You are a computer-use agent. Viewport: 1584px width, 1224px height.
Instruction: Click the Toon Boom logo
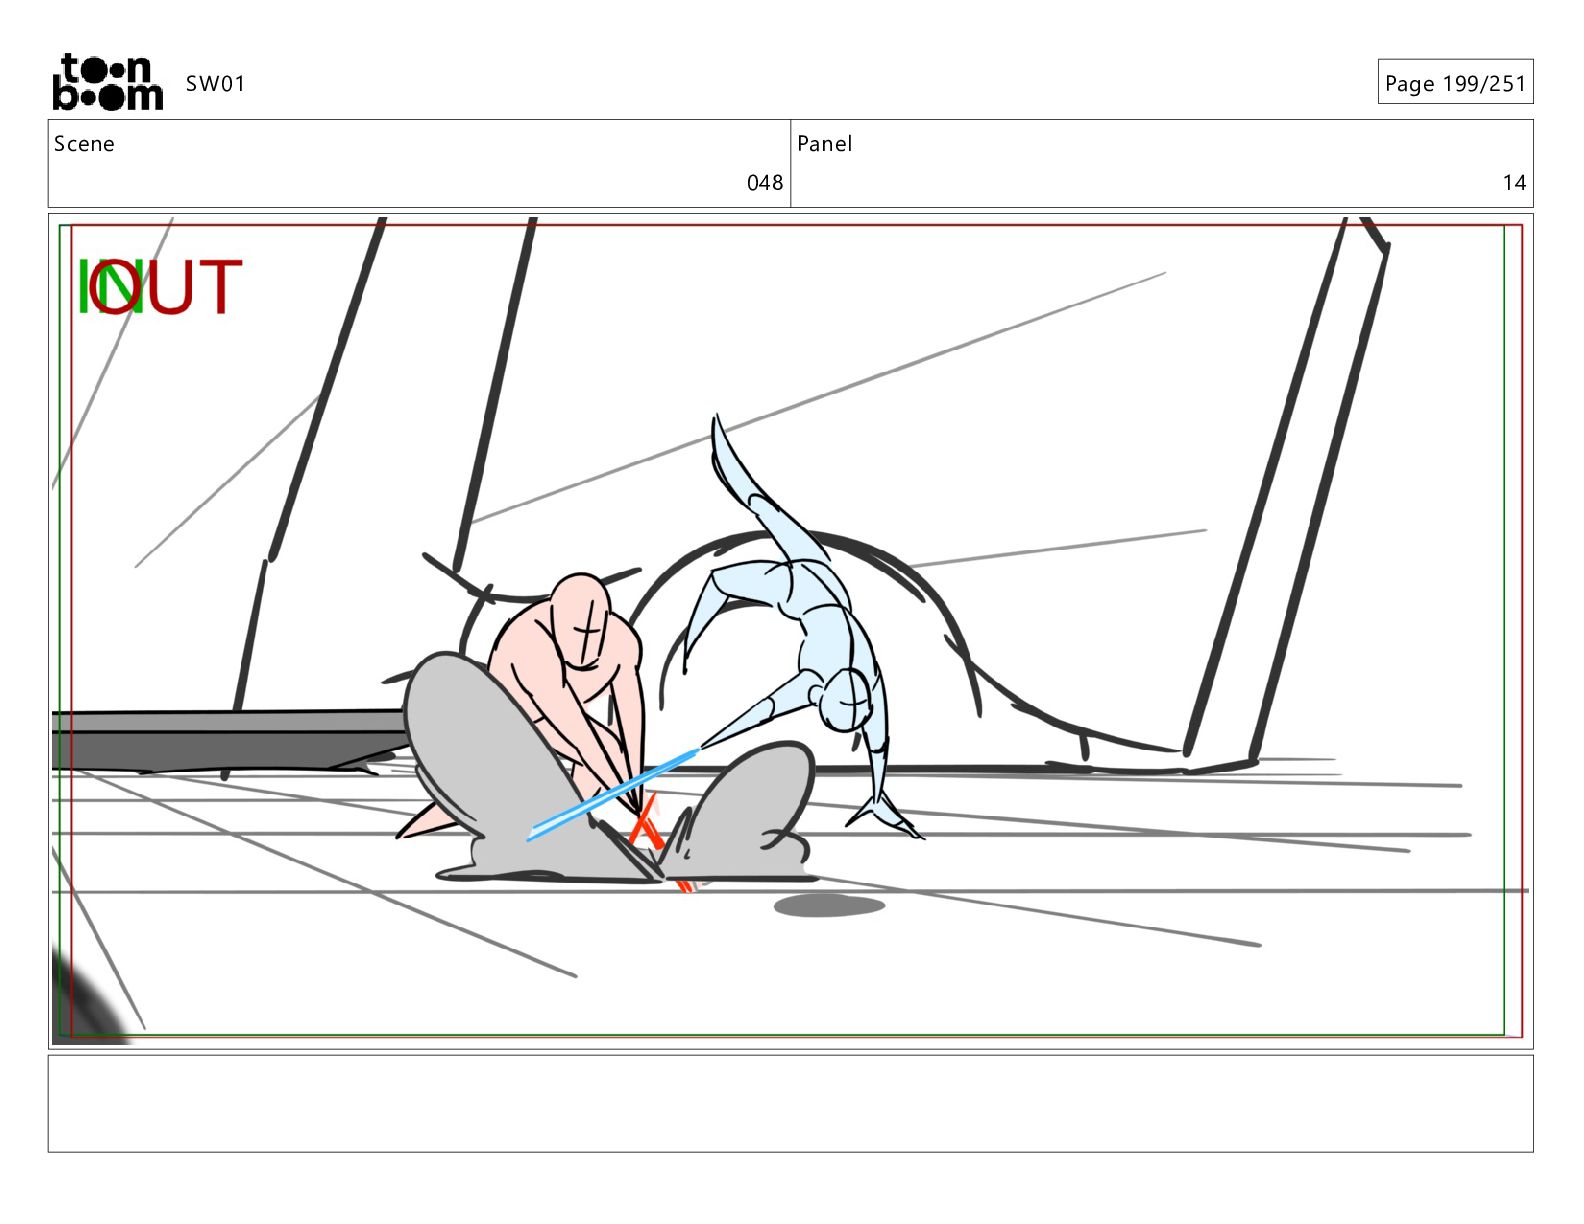tap(107, 82)
